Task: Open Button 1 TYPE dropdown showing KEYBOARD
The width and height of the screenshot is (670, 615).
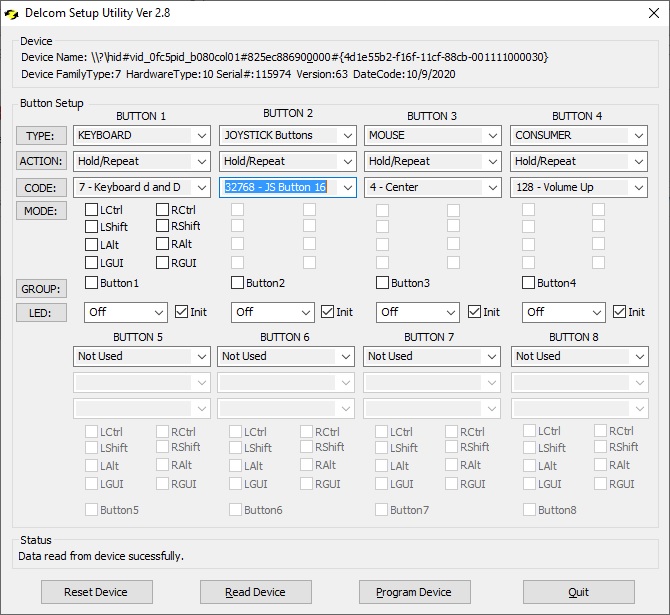Action: pos(142,135)
